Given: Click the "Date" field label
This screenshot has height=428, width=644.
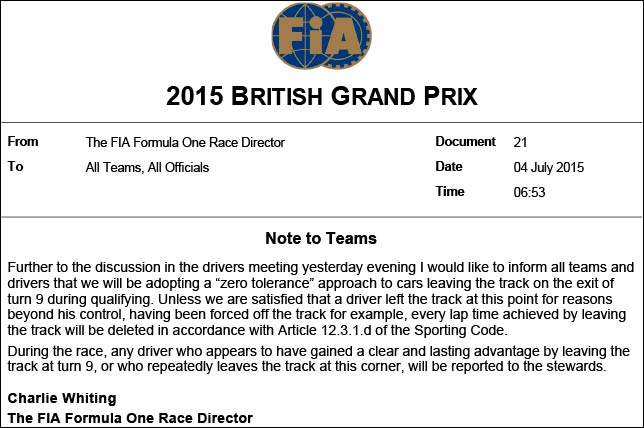Looking at the screenshot, I should (x=449, y=167).
